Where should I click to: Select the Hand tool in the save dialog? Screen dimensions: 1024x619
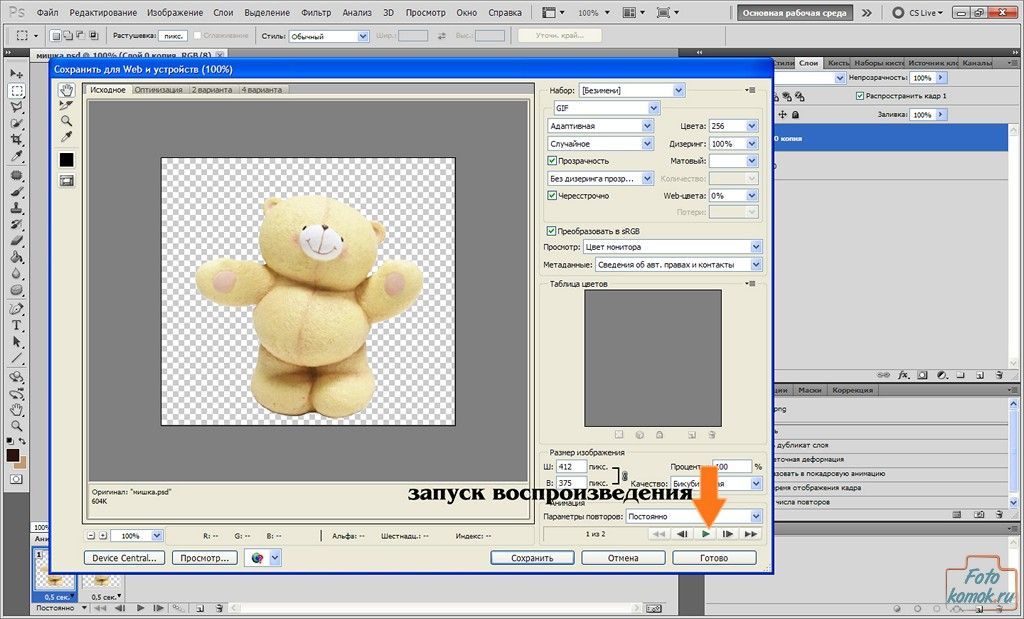(67, 90)
